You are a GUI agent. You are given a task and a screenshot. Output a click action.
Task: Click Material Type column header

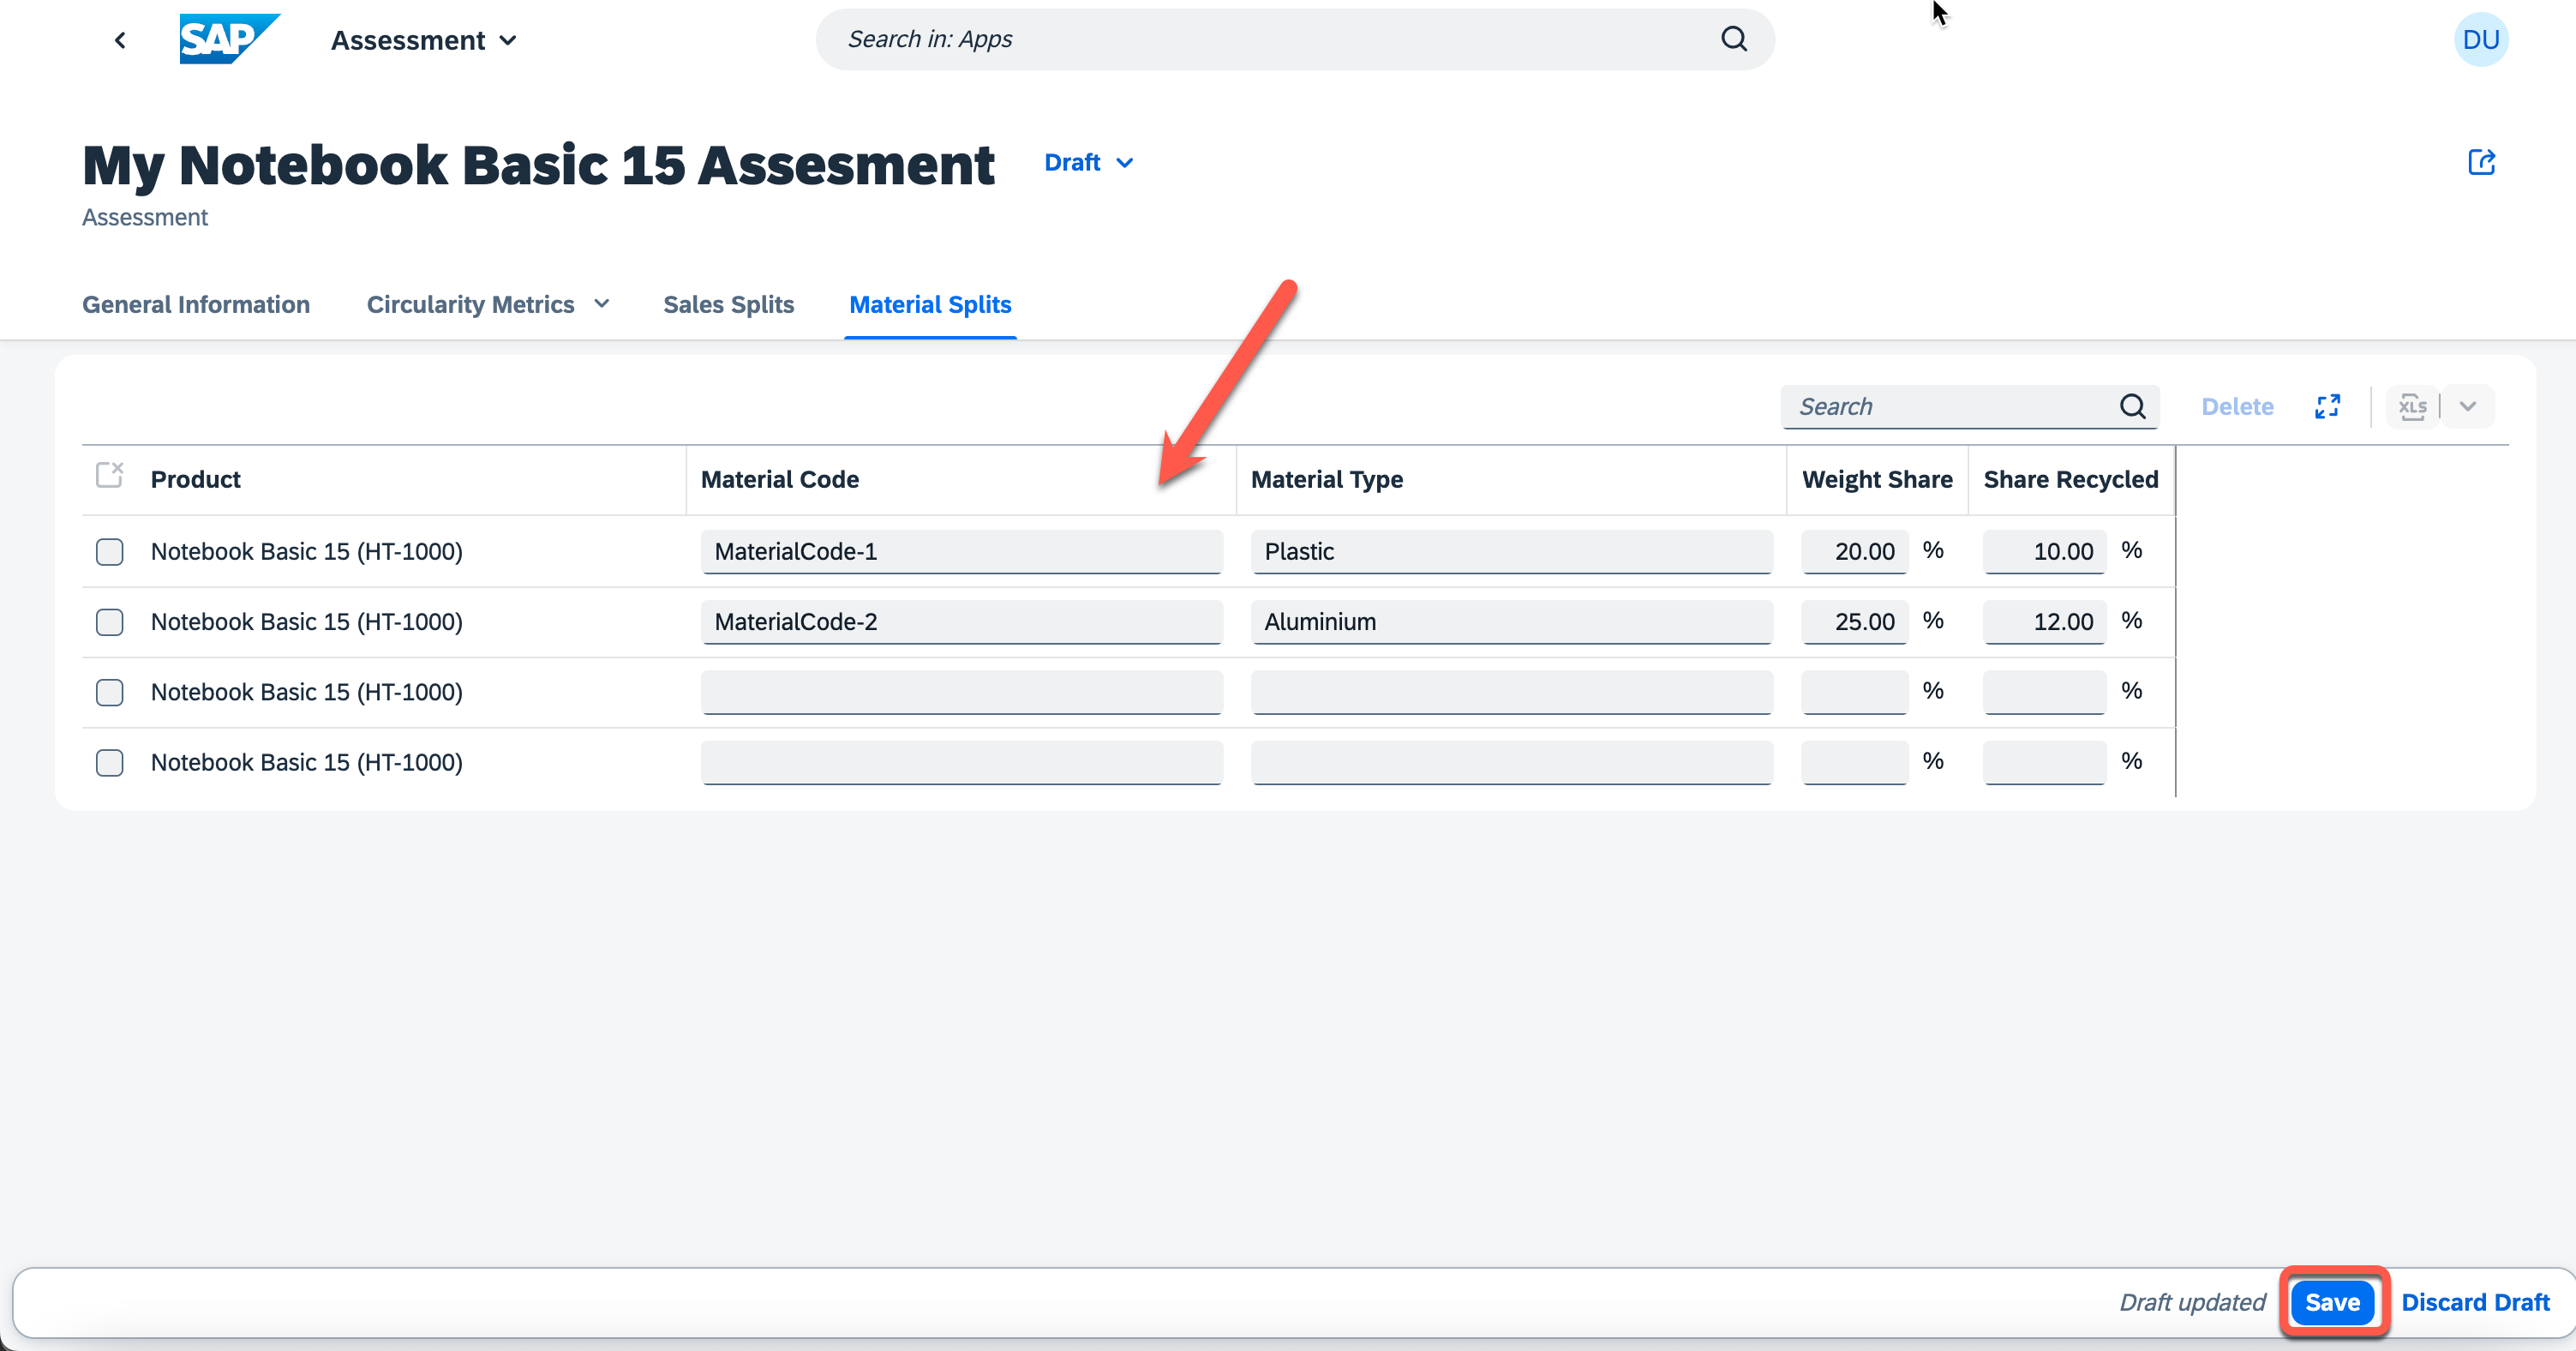pyautogui.click(x=1326, y=479)
